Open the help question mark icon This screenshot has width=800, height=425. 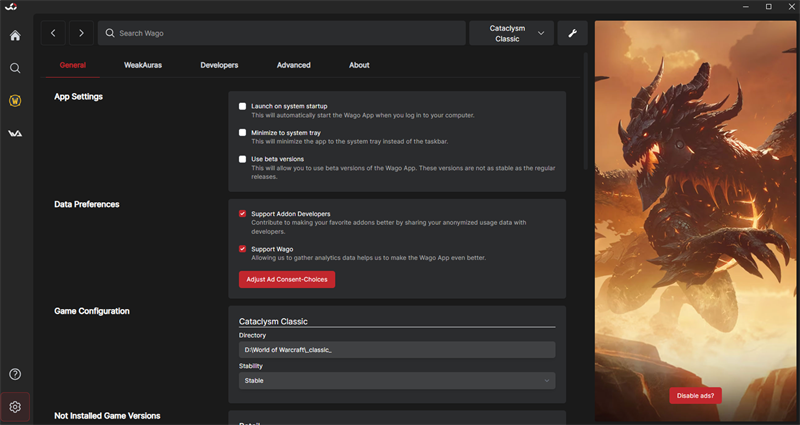click(15, 374)
